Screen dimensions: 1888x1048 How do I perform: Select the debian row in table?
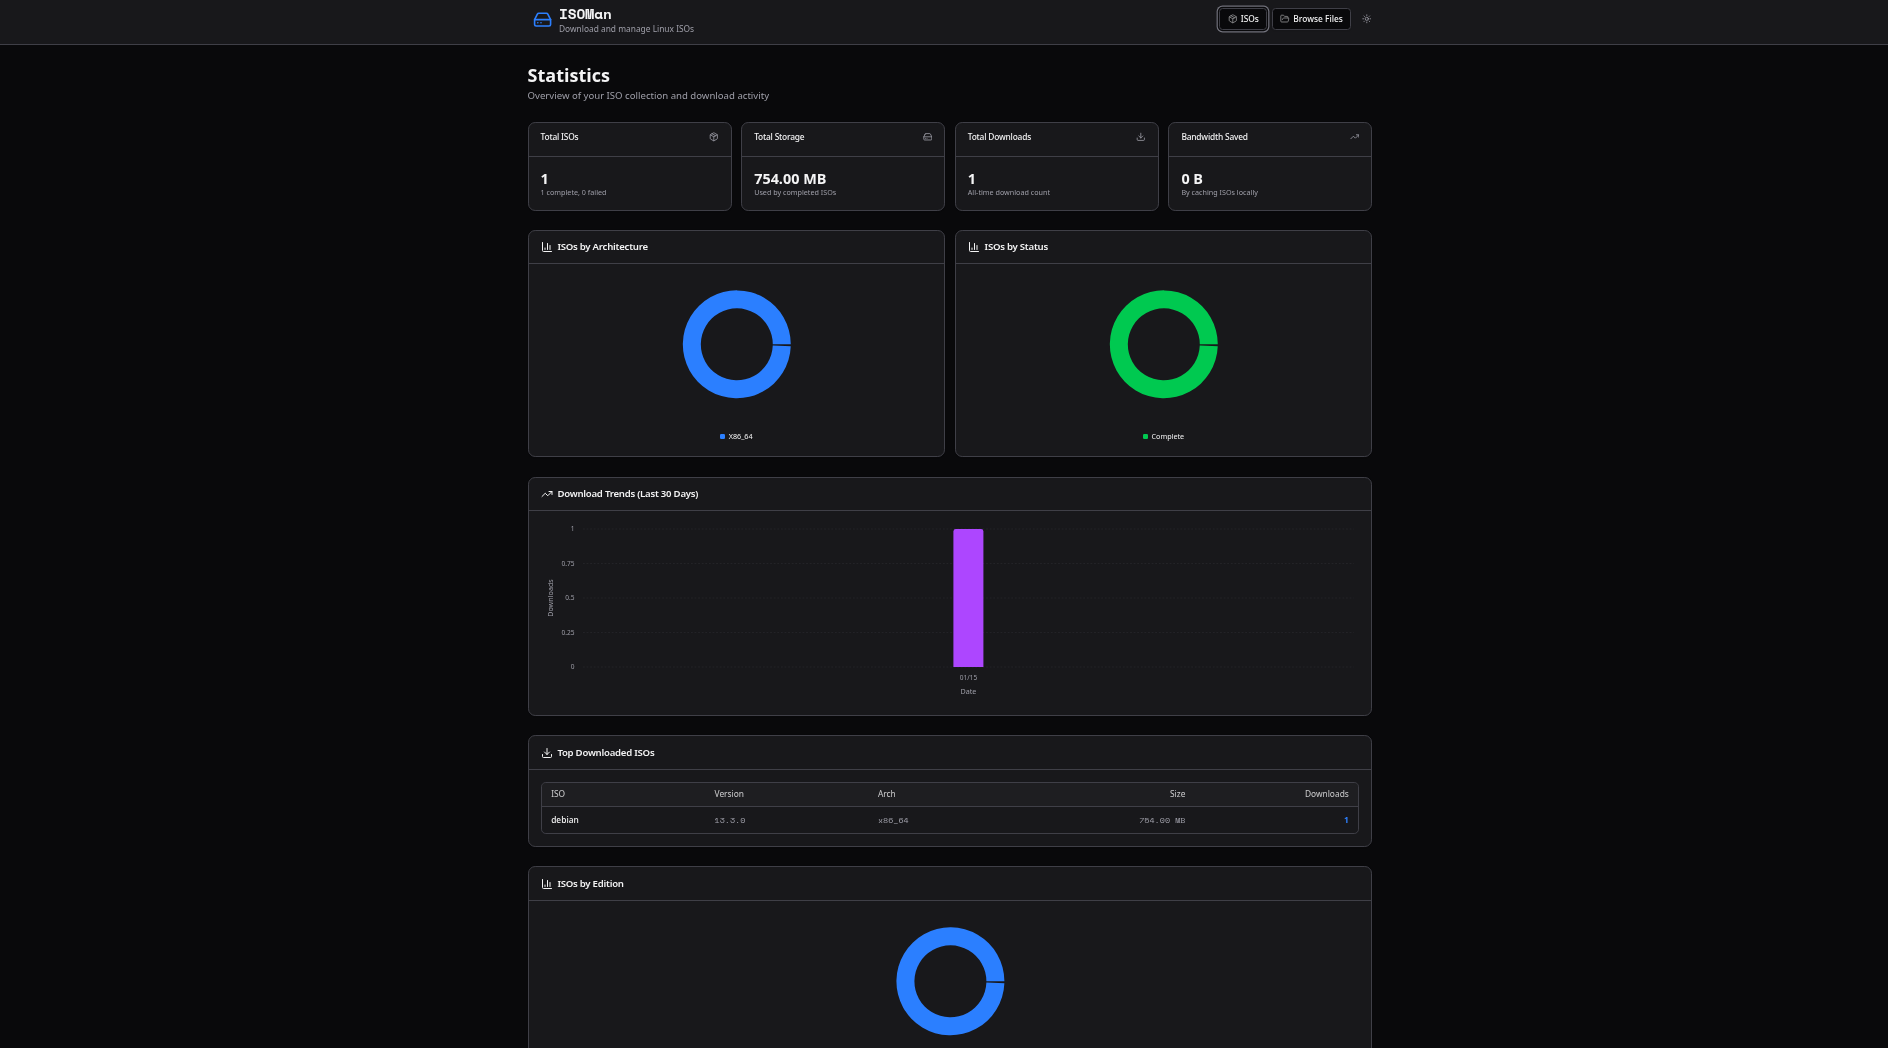pos(565,820)
